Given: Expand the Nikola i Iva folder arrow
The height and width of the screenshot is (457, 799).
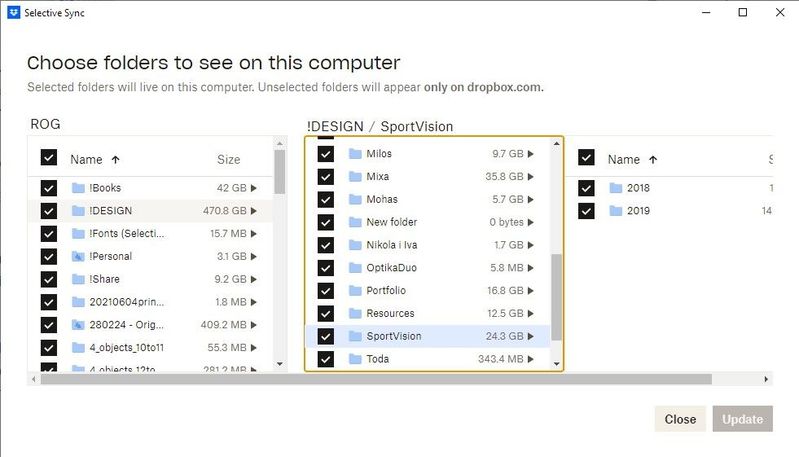Looking at the screenshot, I should 530,245.
